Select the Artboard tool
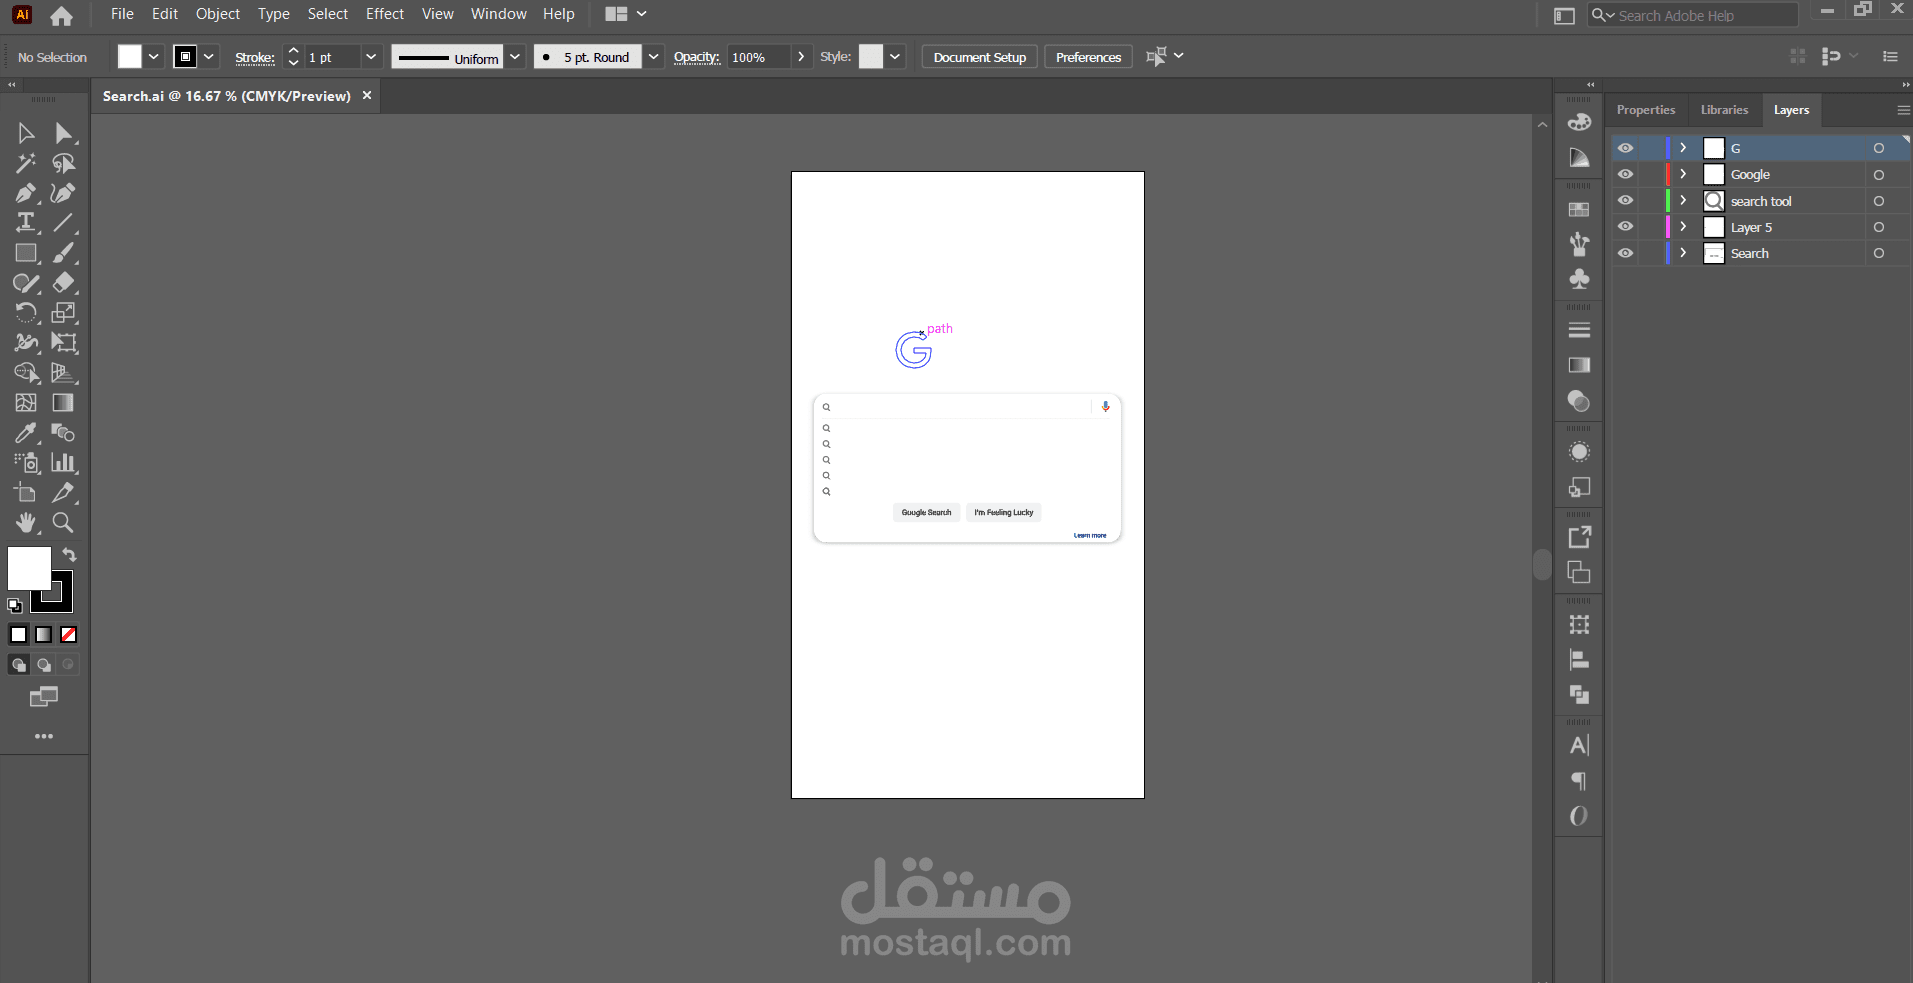Screen dimensions: 1913x983 [x=26, y=493]
